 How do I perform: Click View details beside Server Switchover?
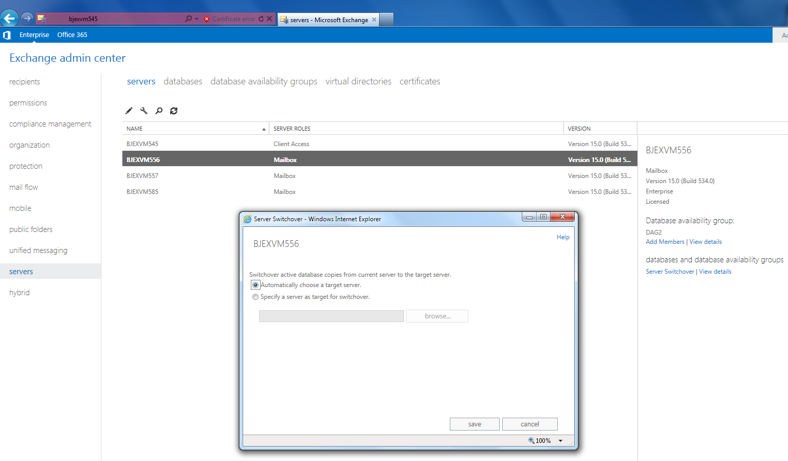click(715, 271)
